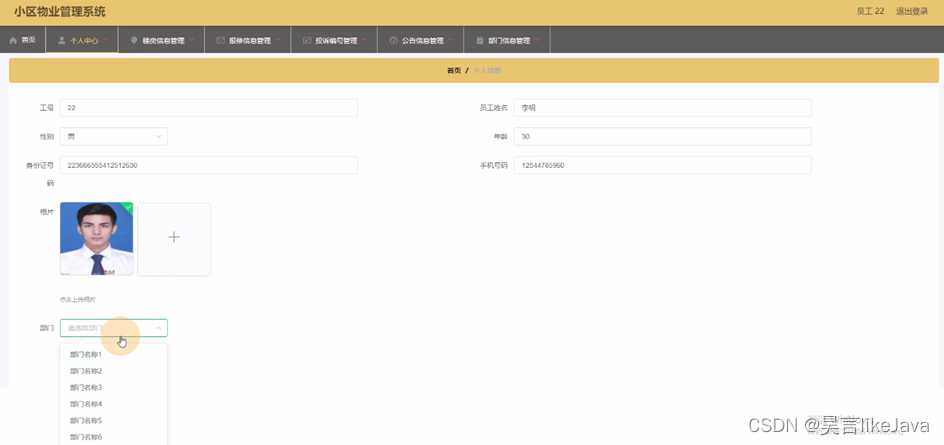
Task: Click the location pin icon for 楼房信息管理
Action: point(134,40)
